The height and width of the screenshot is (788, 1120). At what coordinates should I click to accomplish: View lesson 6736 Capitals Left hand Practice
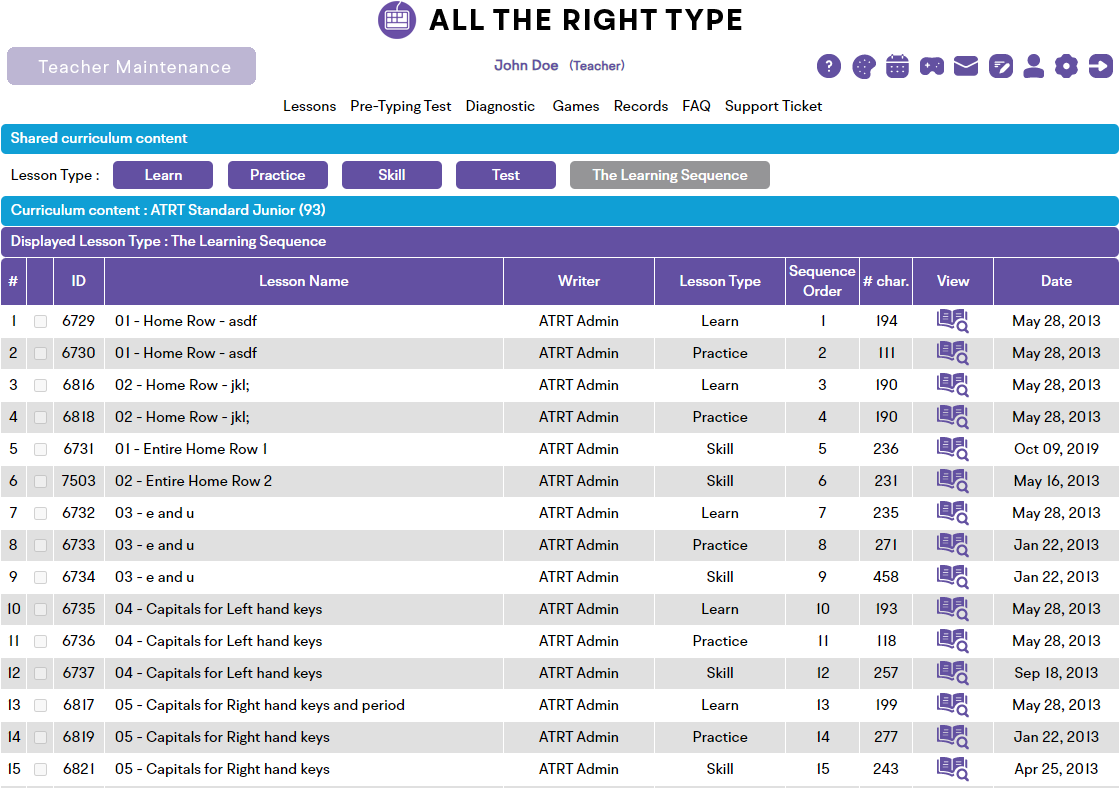[x=953, y=642]
